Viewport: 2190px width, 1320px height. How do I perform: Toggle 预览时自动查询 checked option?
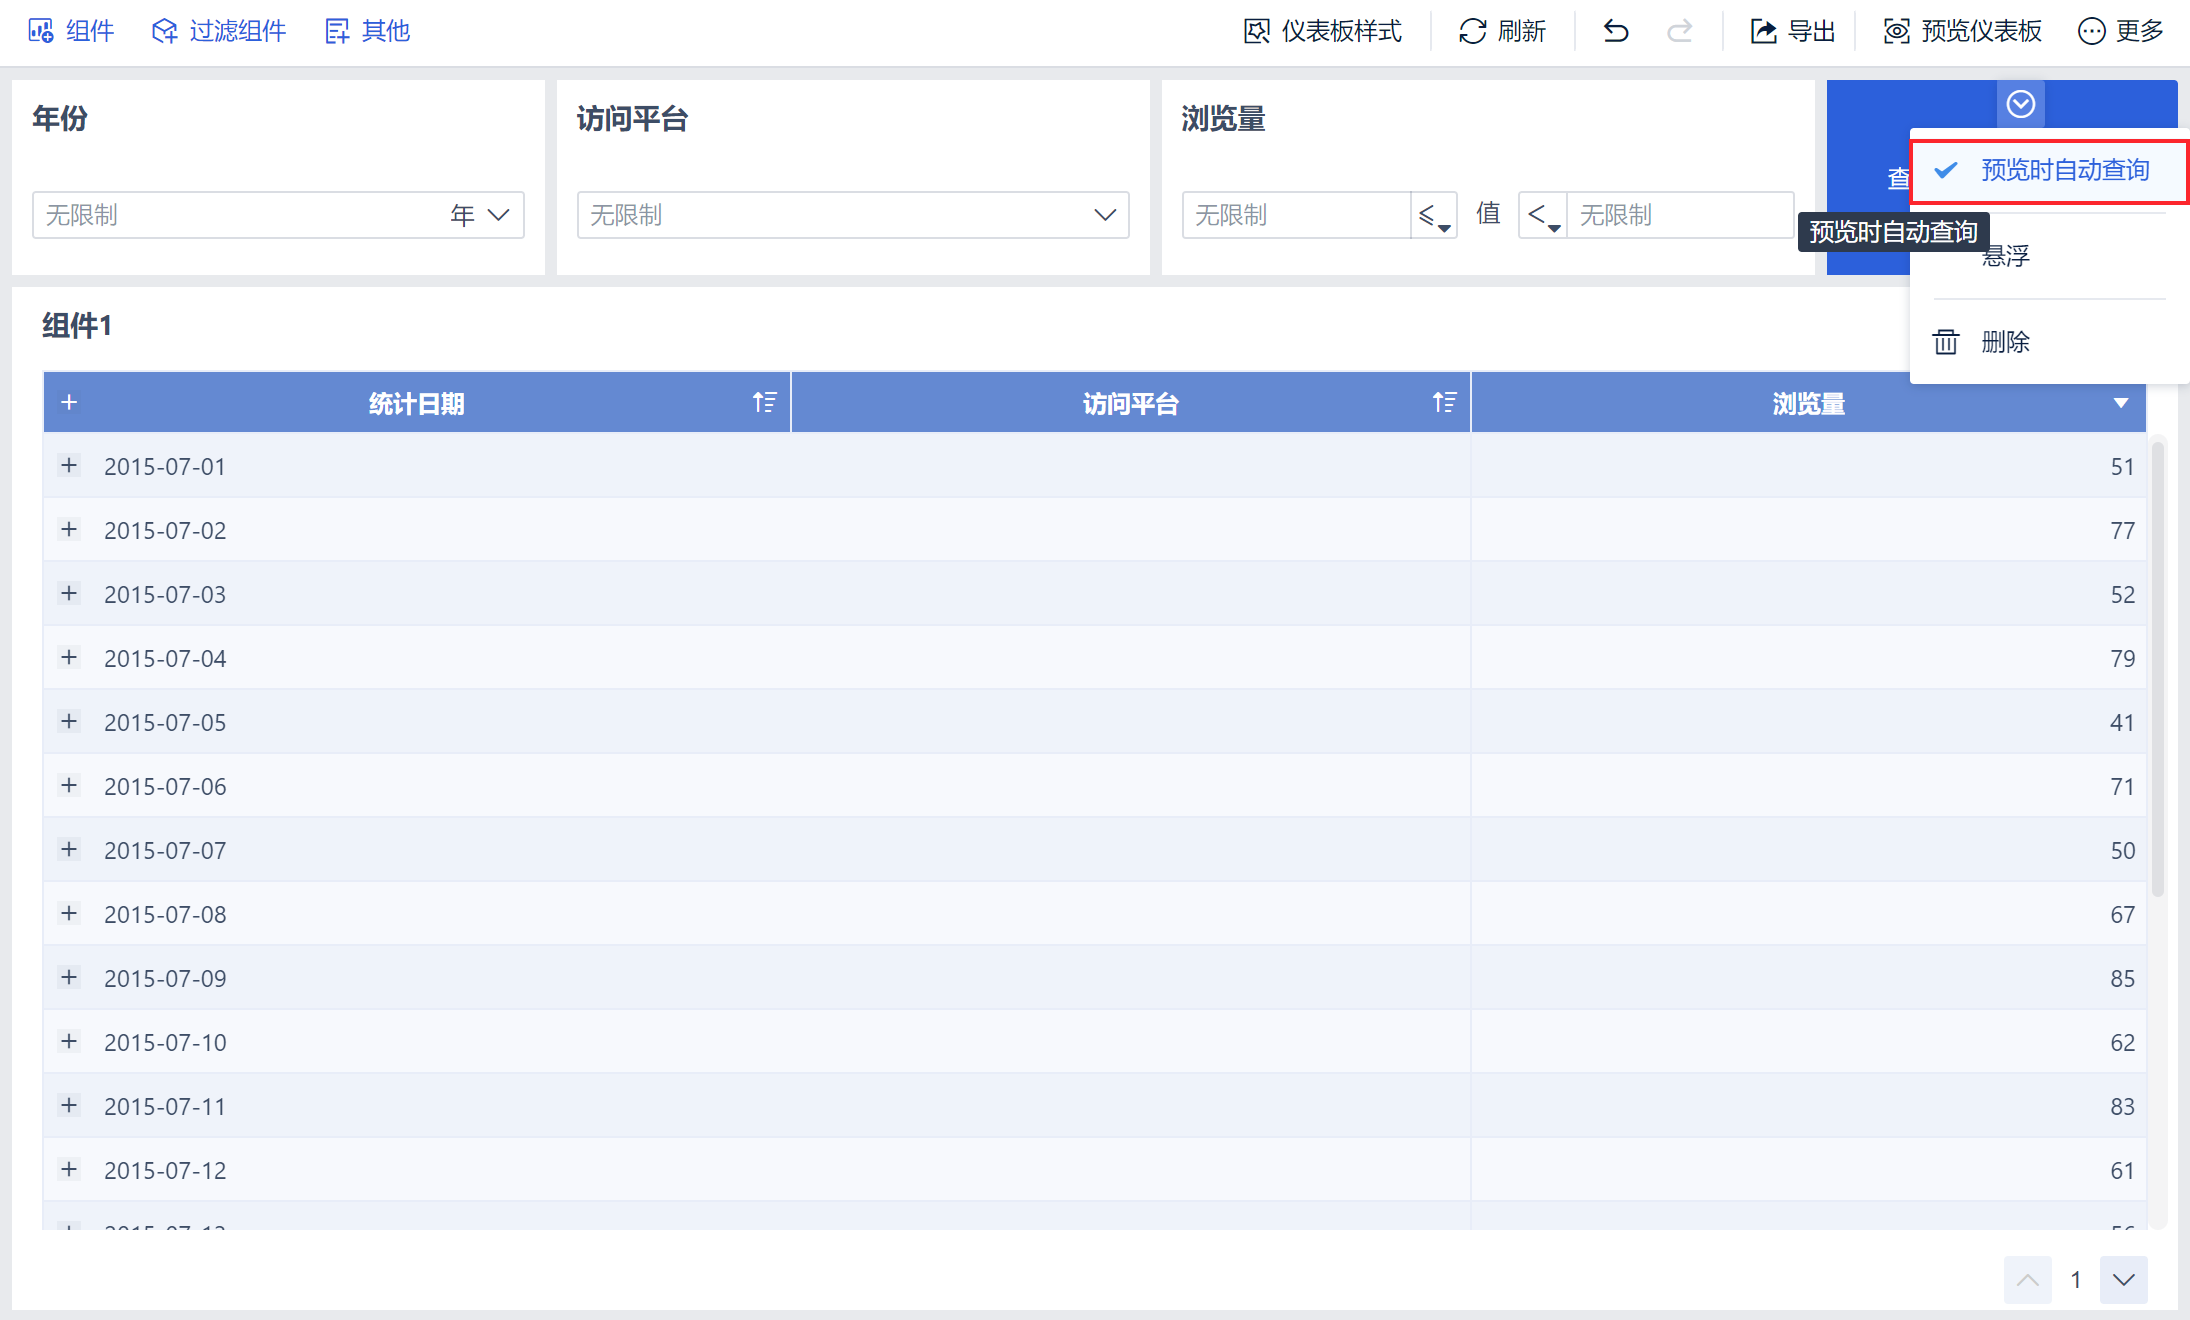coord(2048,171)
